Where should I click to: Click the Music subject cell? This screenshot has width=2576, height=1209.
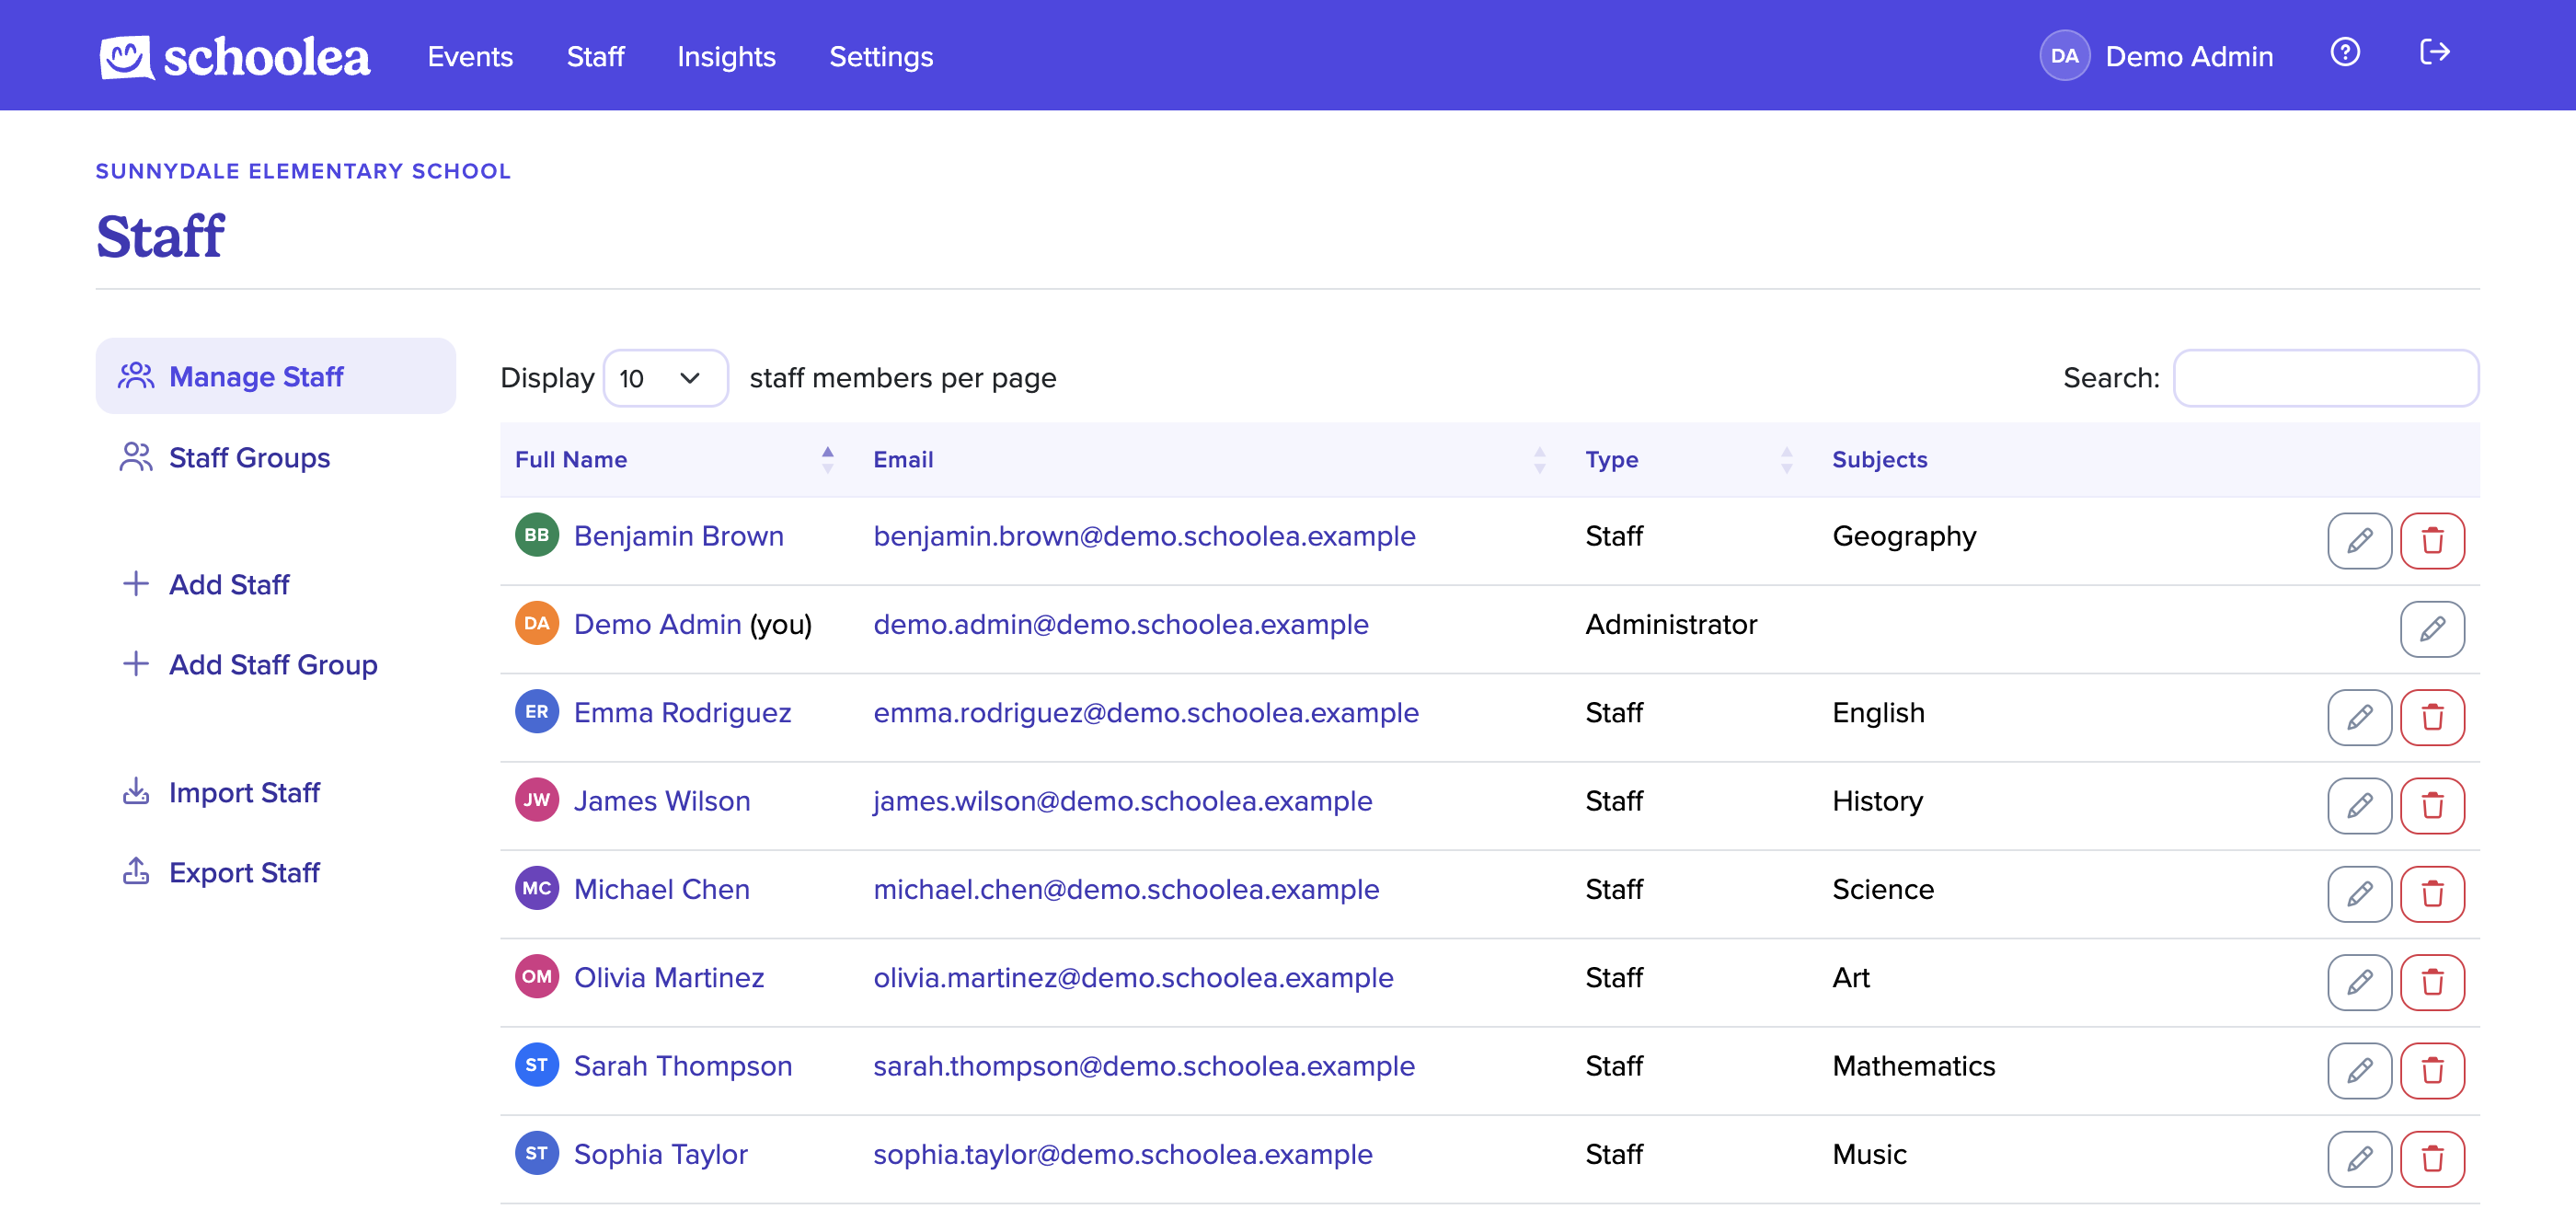click(1869, 1154)
